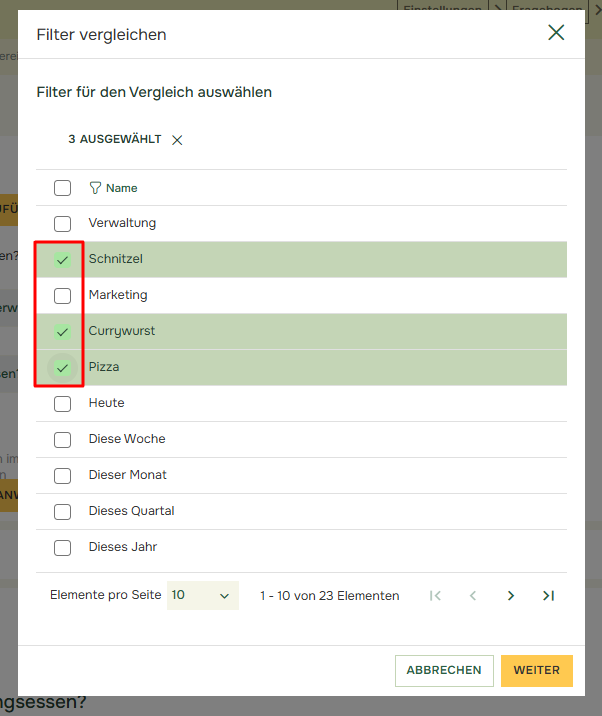
Task: Deselect the Currywurst checkbox
Action: click(62, 332)
